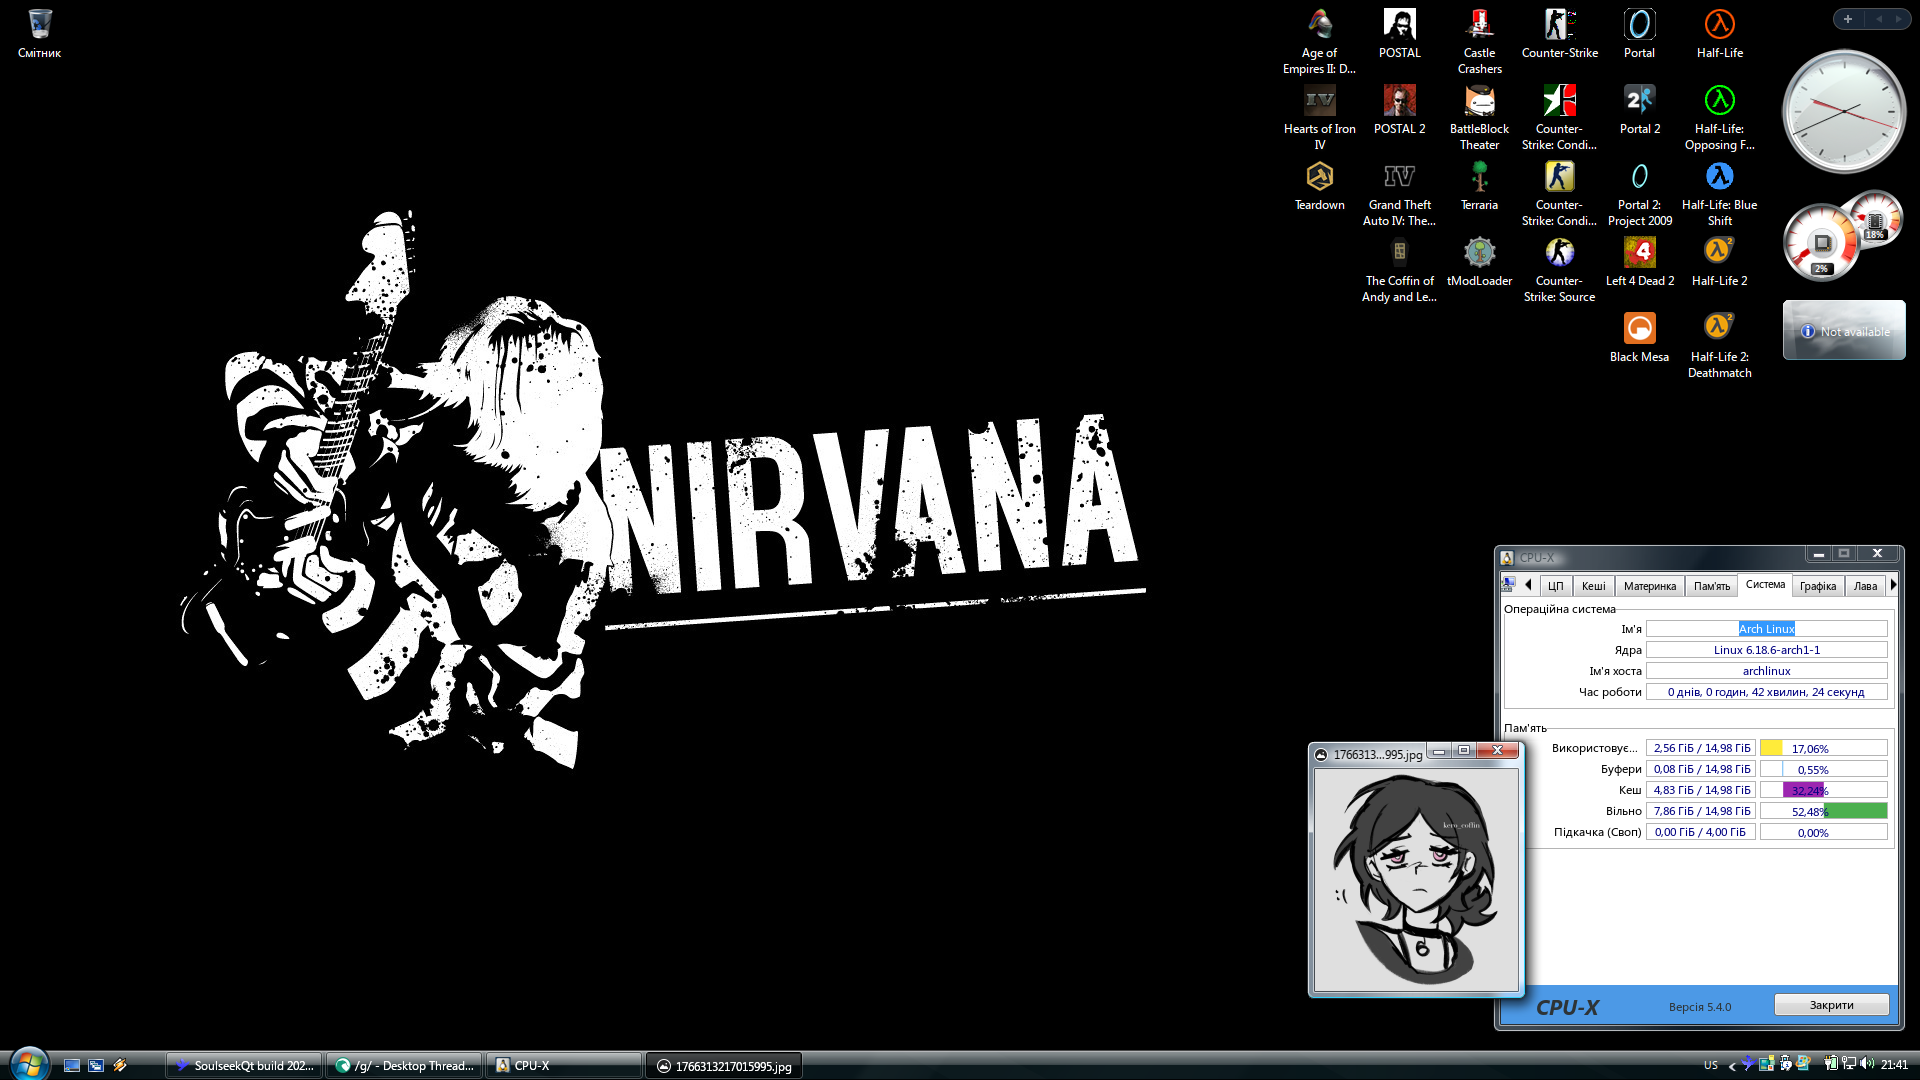Screen dimensions: 1920x1080
Task: Open the Recycle Bin (Смітник) icon
Action: pos(39,26)
